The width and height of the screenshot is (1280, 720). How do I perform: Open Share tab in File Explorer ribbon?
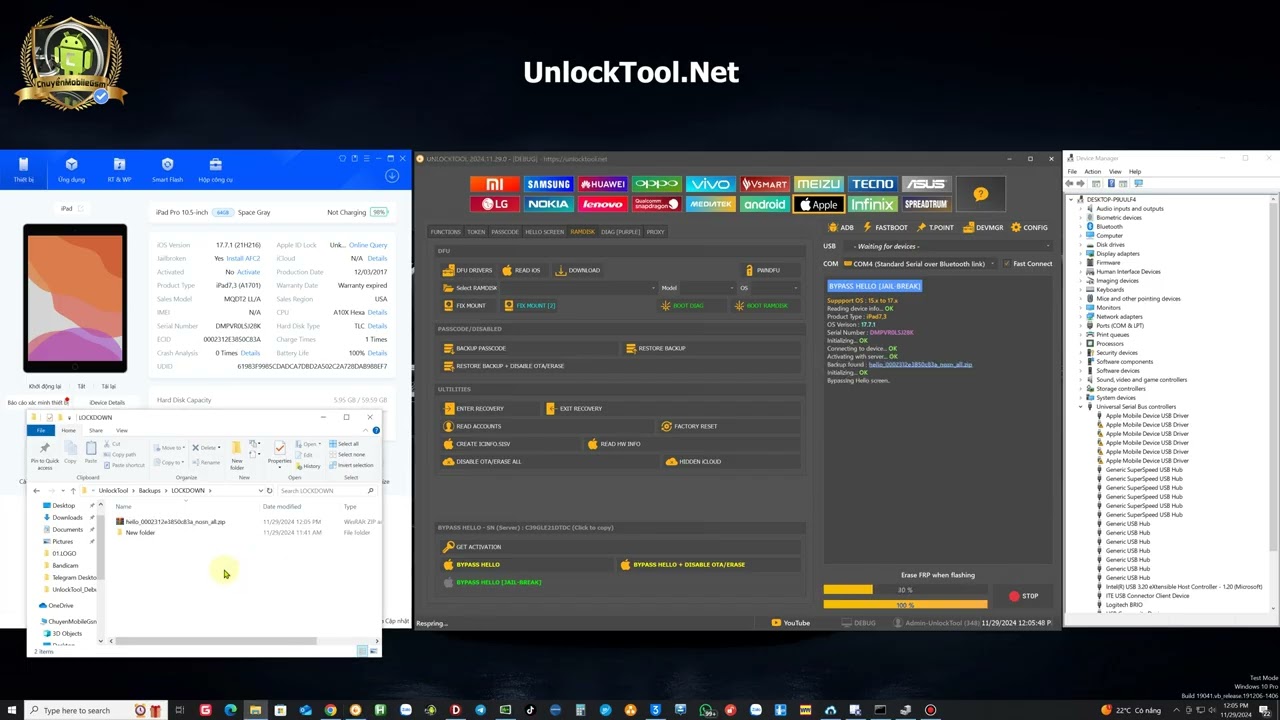(96, 430)
